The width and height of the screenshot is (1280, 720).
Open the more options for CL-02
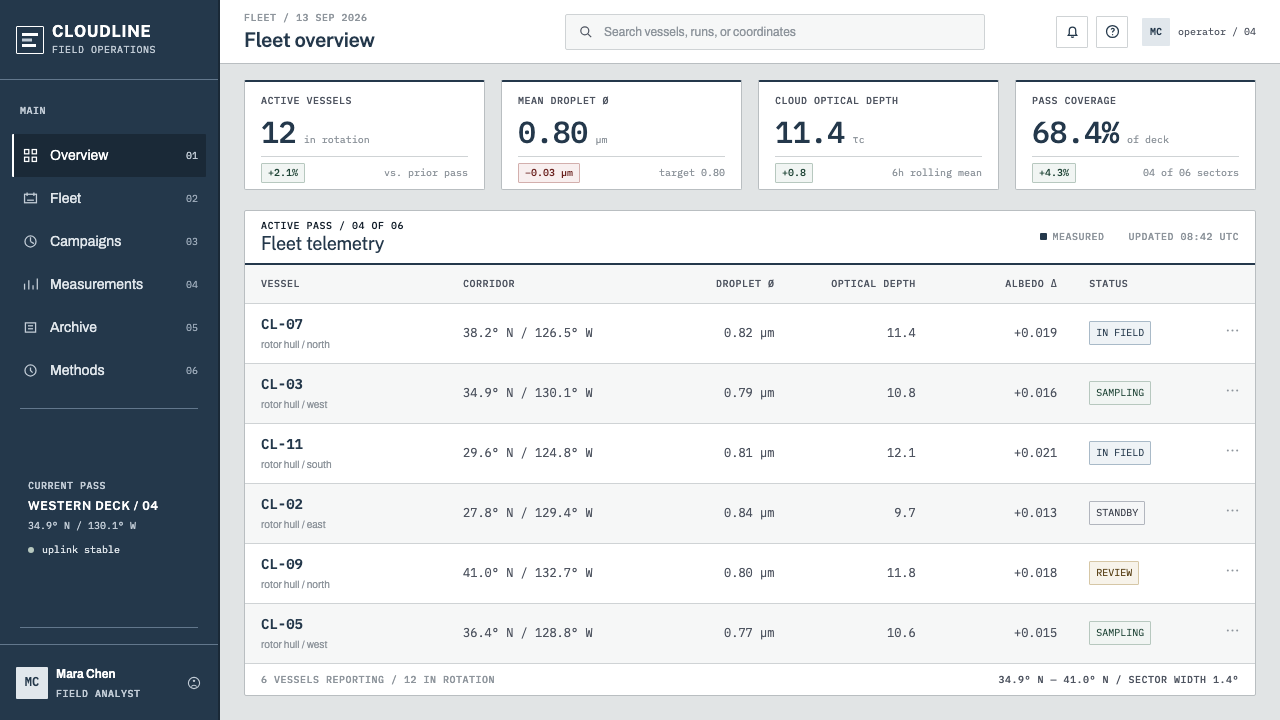tap(1232, 511)
